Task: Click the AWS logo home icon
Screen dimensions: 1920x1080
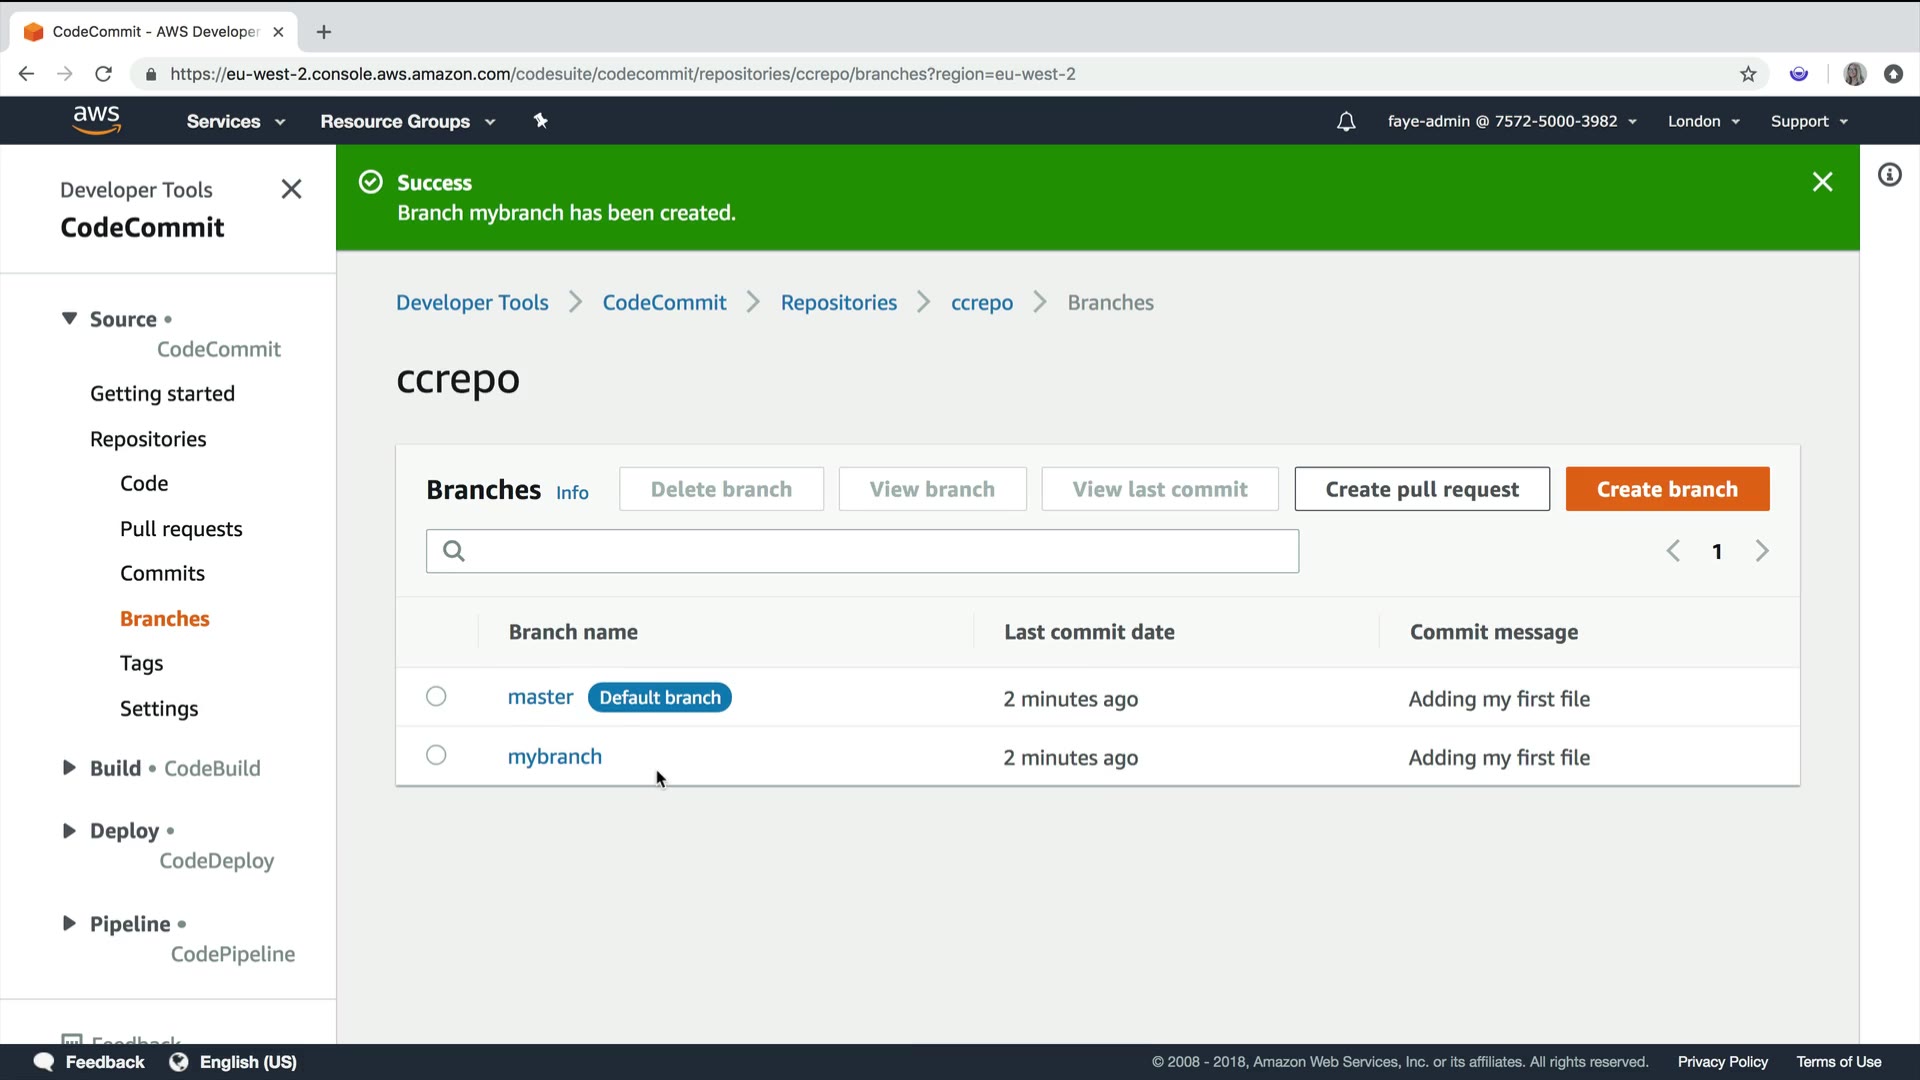Action: point(96,120)
